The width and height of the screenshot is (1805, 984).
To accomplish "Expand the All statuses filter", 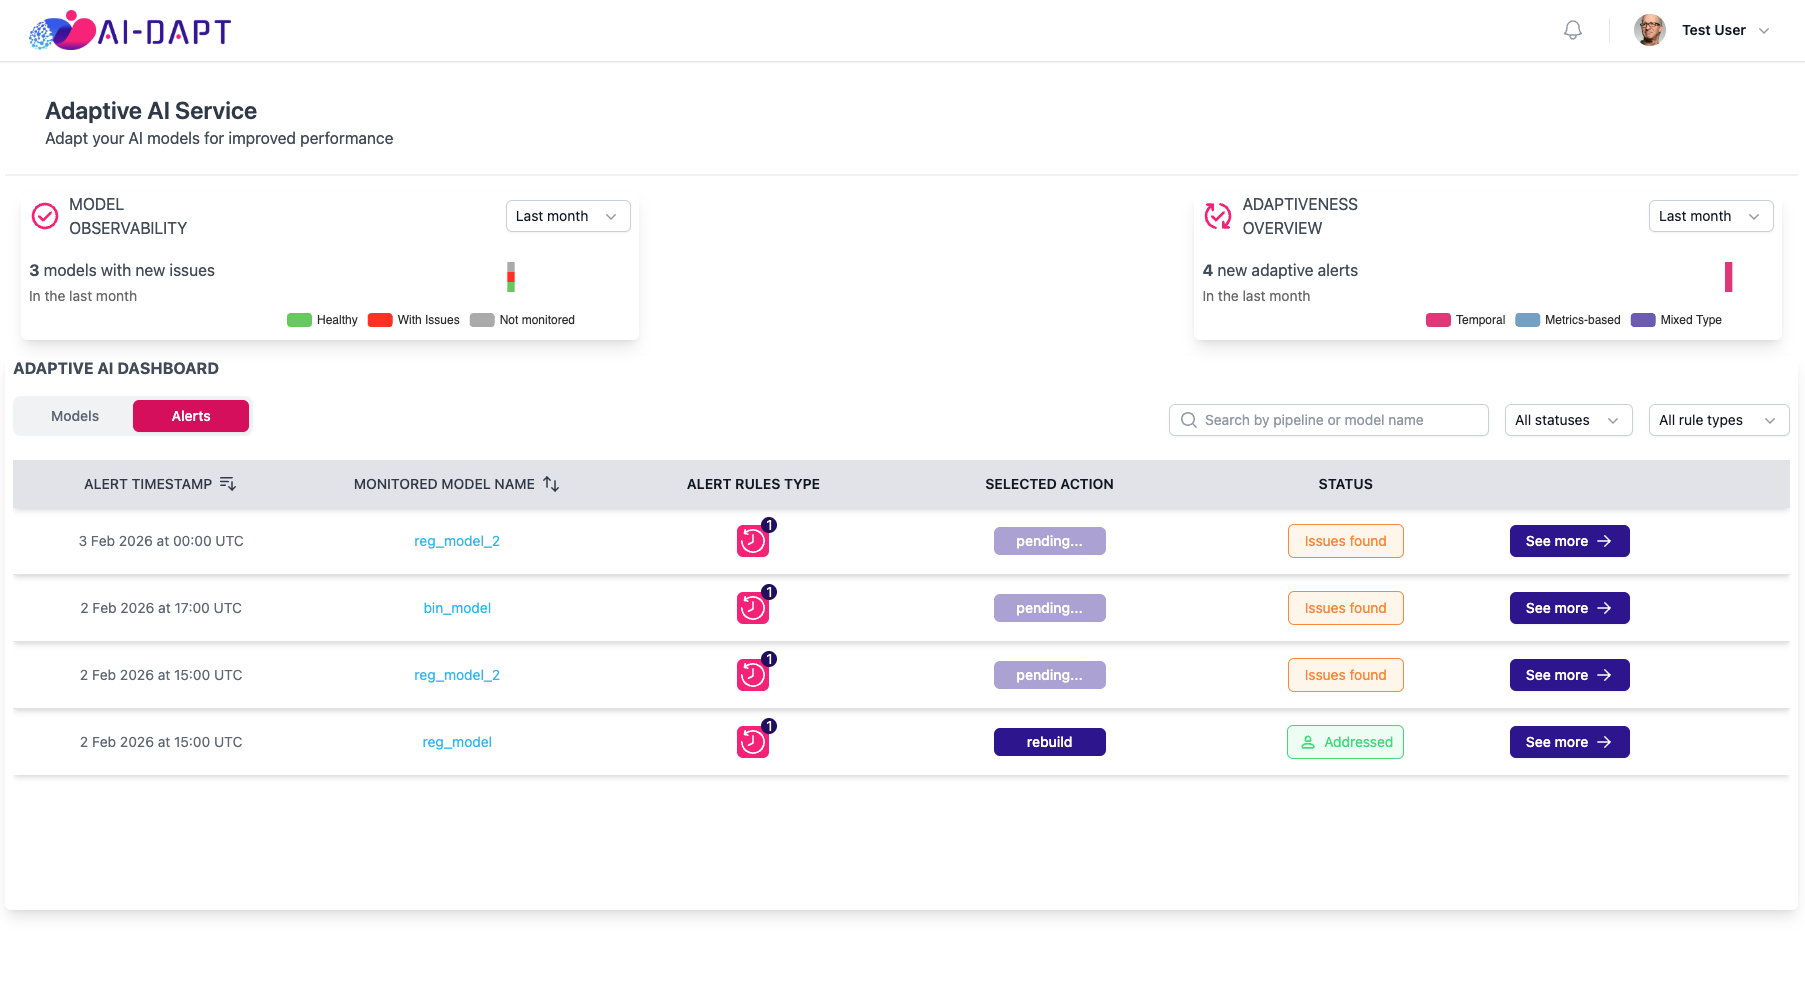I will 1568,420.
